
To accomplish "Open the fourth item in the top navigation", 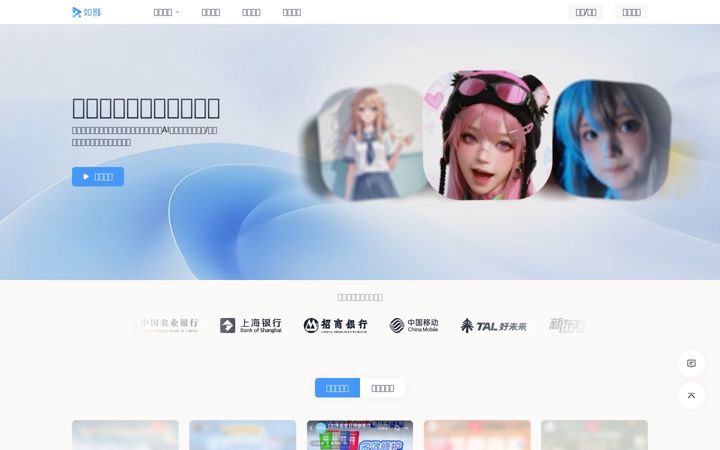I will [x=292, y=12].
